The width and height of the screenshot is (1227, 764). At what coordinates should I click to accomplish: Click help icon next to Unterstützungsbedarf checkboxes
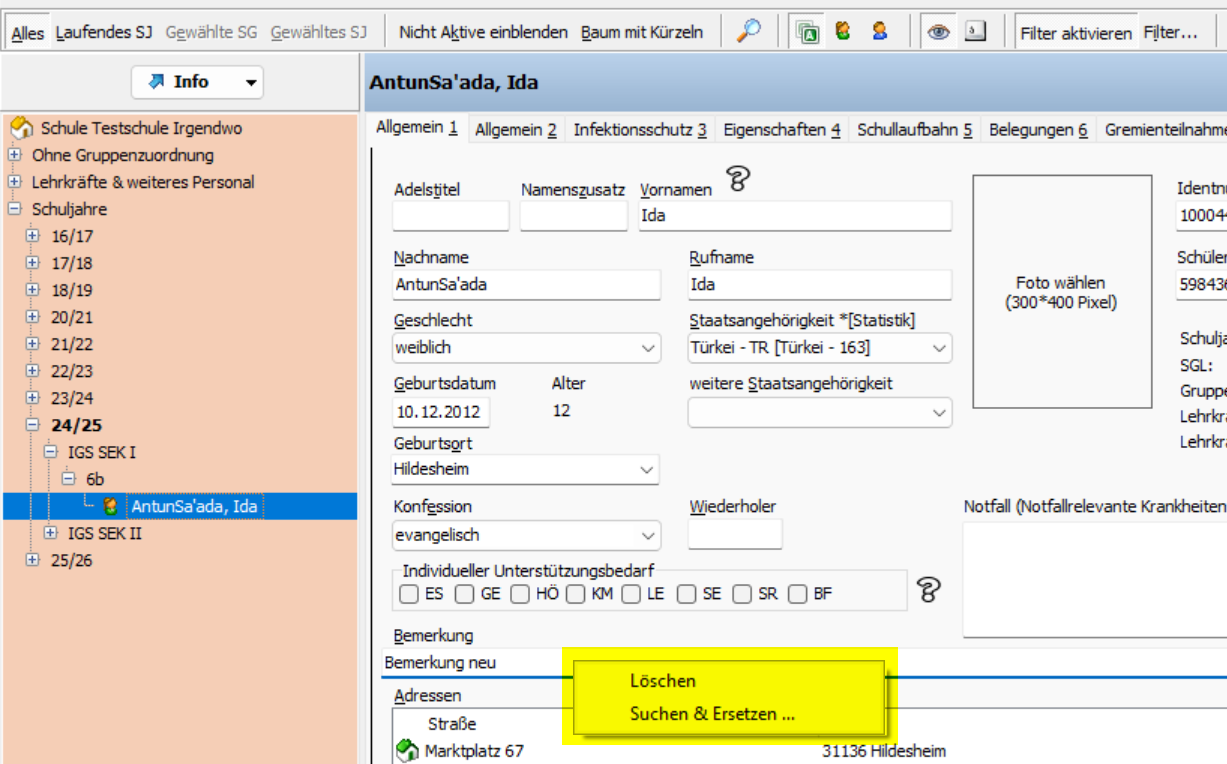pyautogui.click(x=929, y=590)
